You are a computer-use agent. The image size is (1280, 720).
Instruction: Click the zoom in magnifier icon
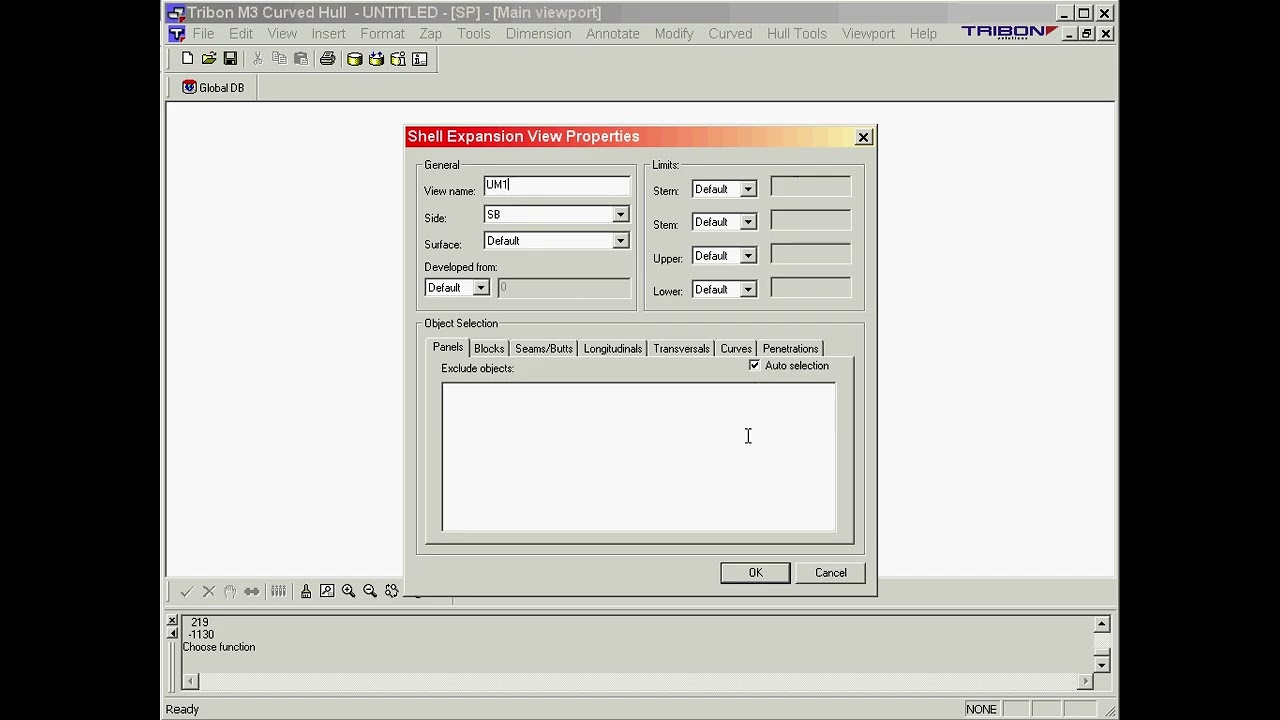pos(348,591)
